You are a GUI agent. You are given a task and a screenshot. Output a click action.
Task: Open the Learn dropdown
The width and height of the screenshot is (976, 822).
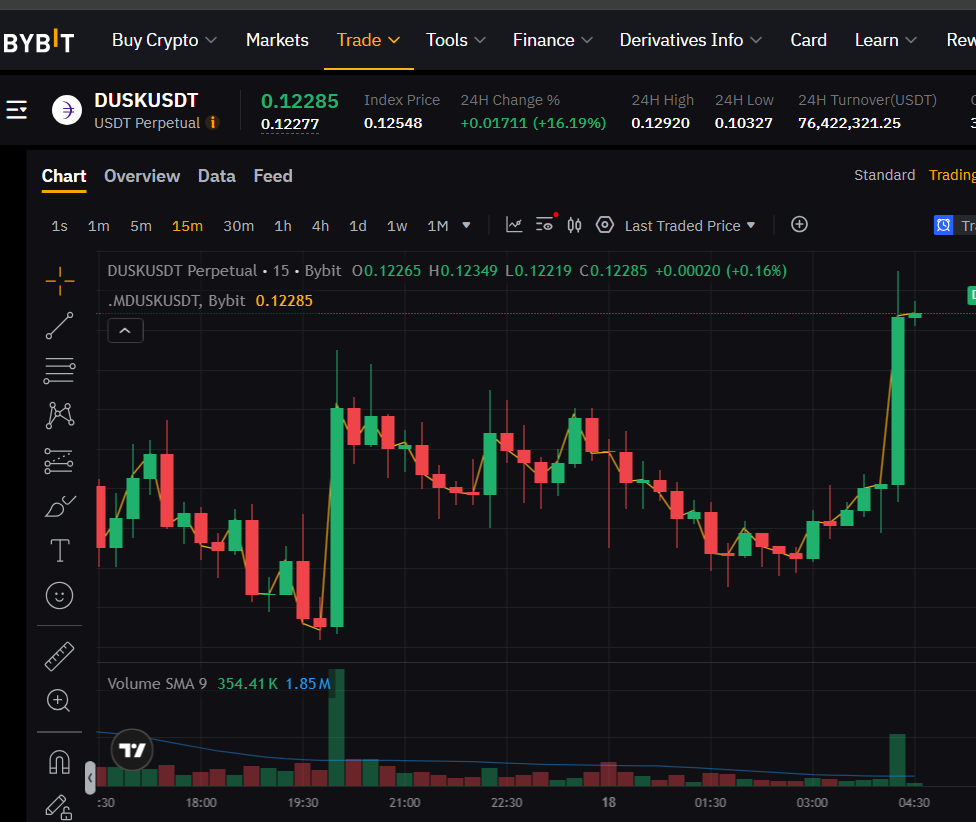[x=886, y=40]
